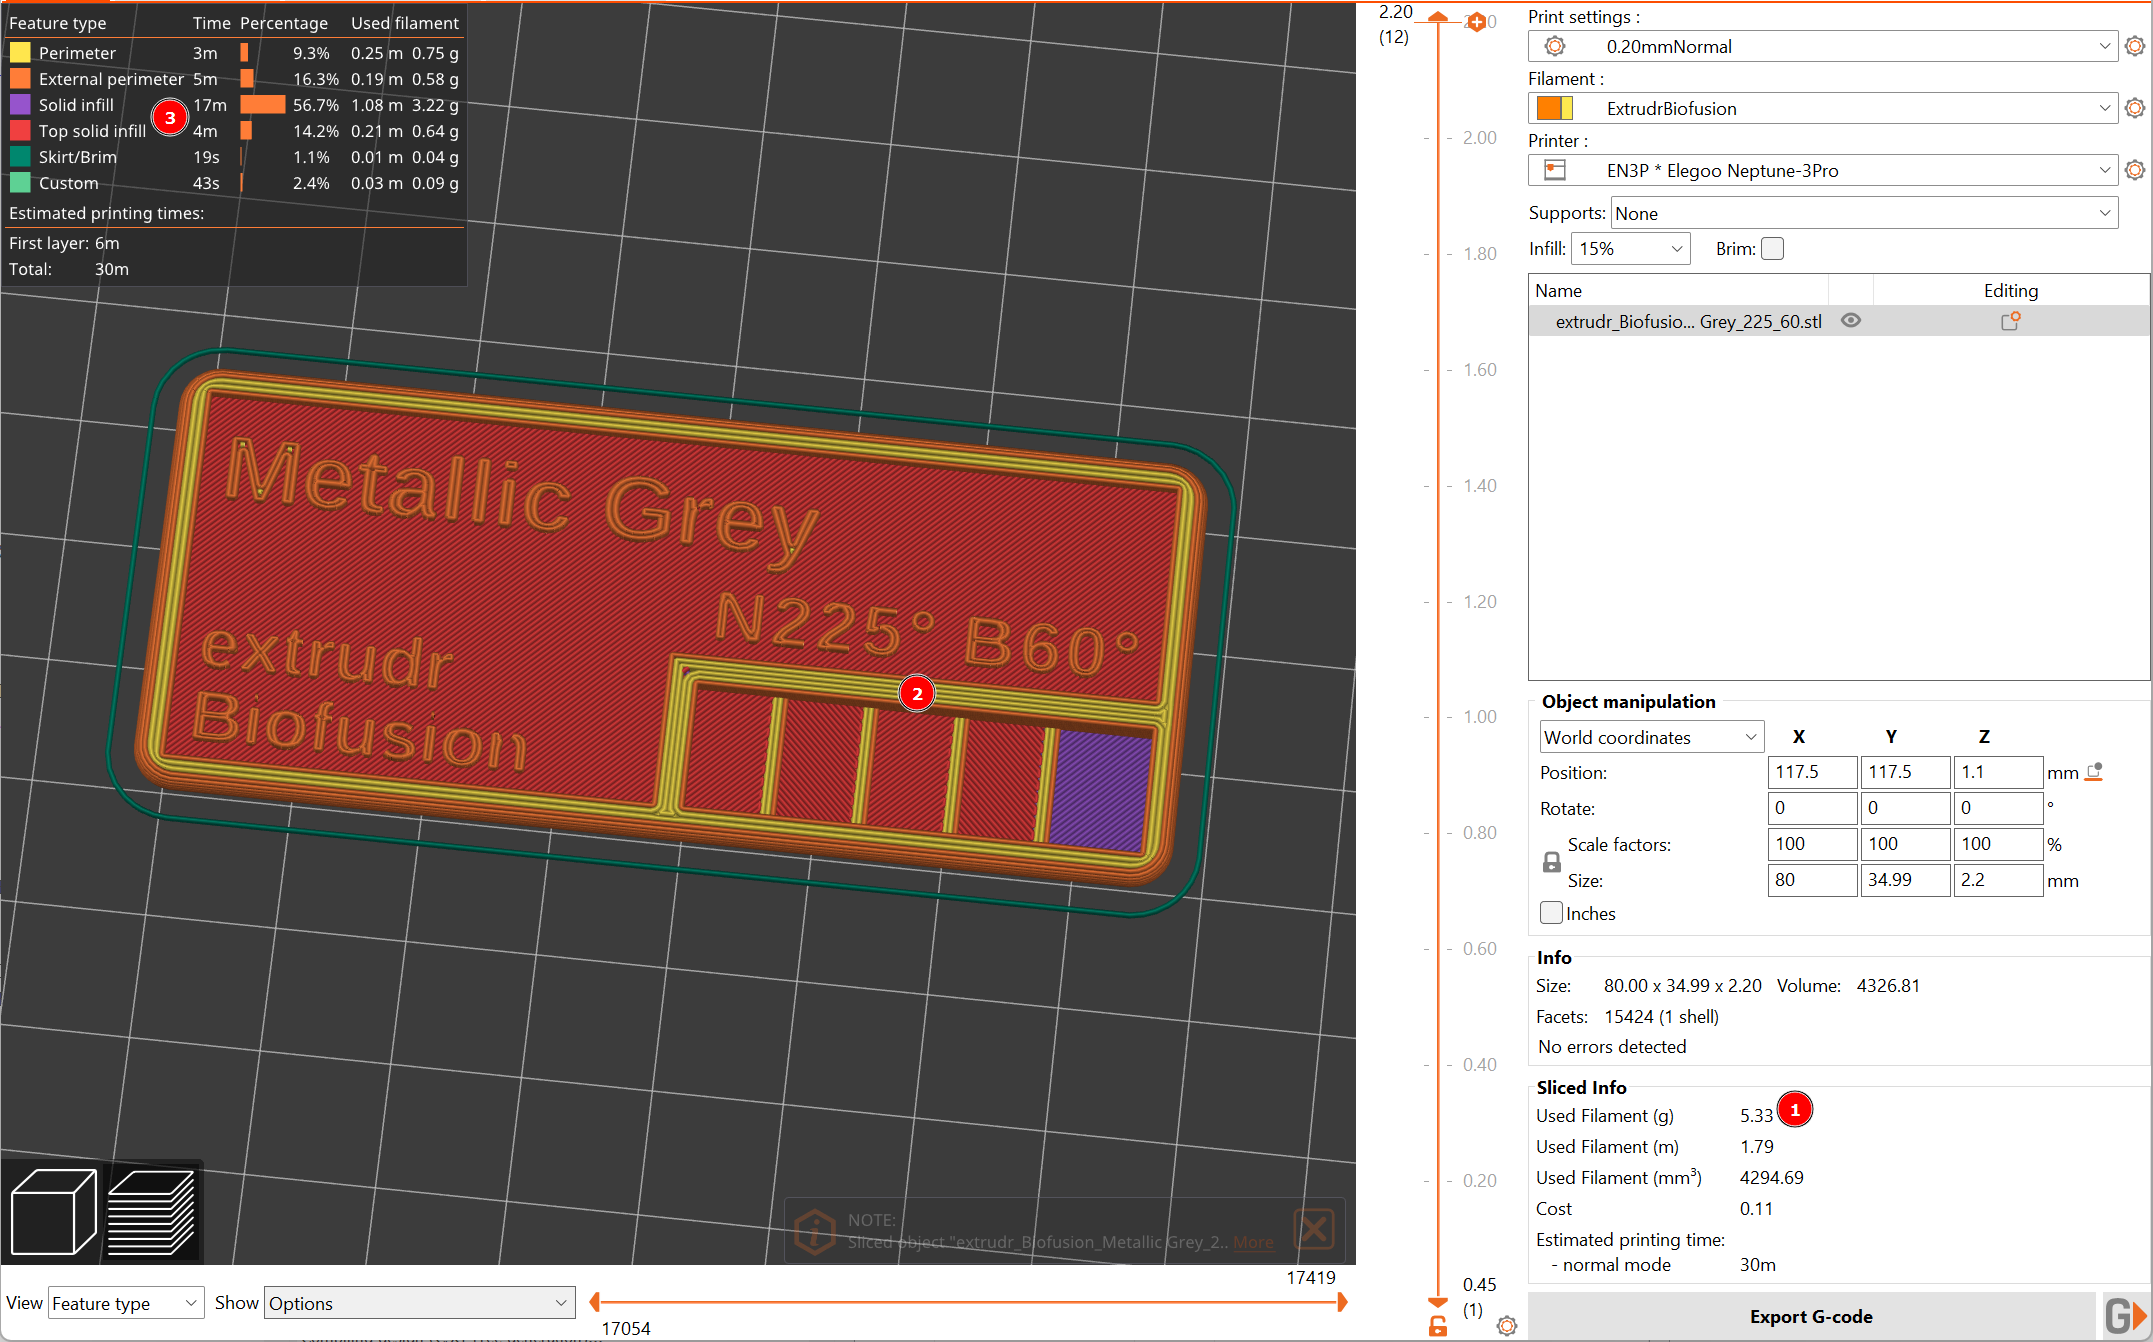Toggle visibility of extrudr_Biofusio Grey stl
The image size is (2153, 1342).
(x=1850, y=321)
